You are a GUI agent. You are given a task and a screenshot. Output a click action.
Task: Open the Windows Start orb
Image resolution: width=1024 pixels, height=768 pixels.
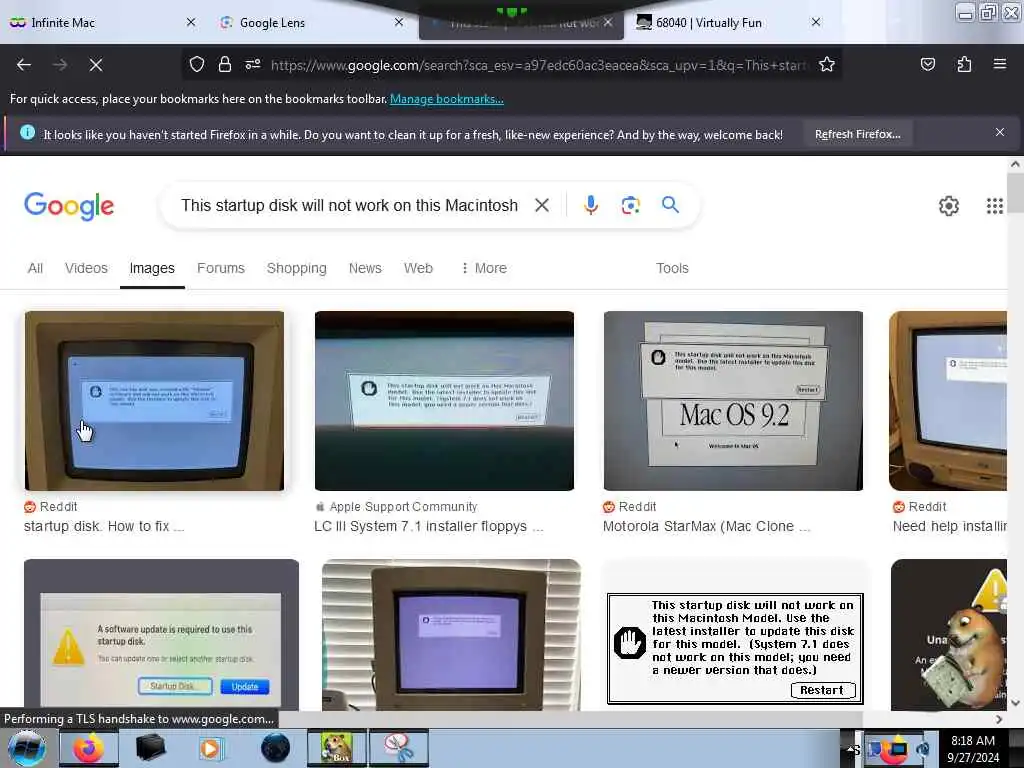click(26, 748)
